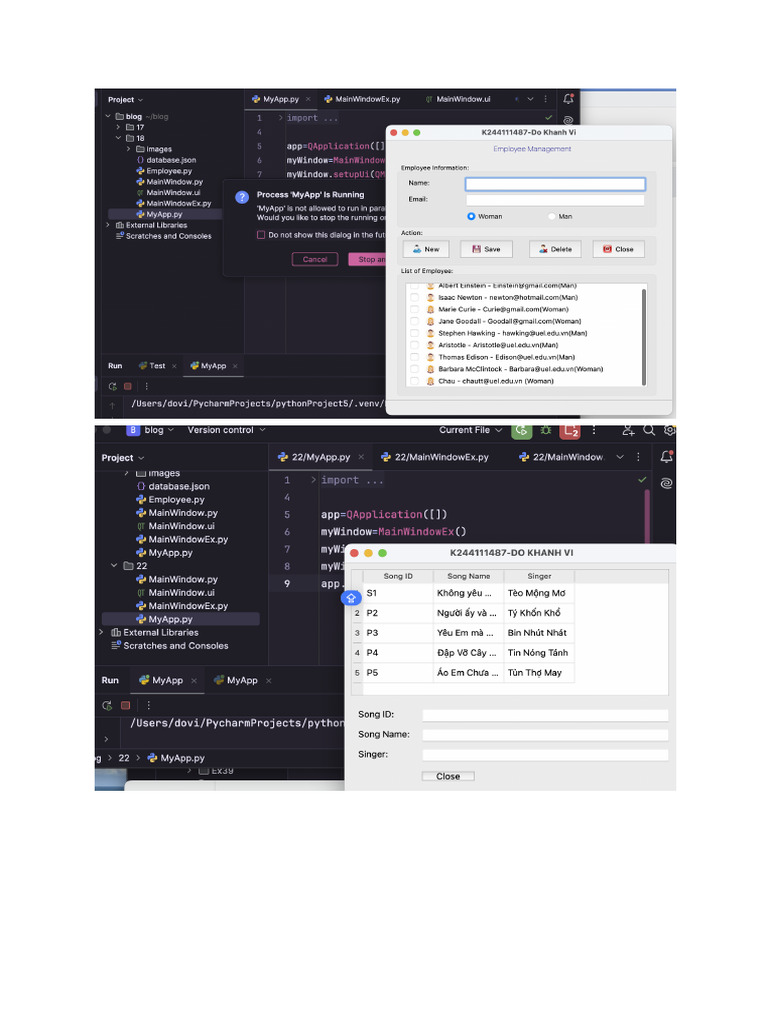Click the Debug bug icon in the lower toolbar
Screen dimensions: 768x1024
546,430
